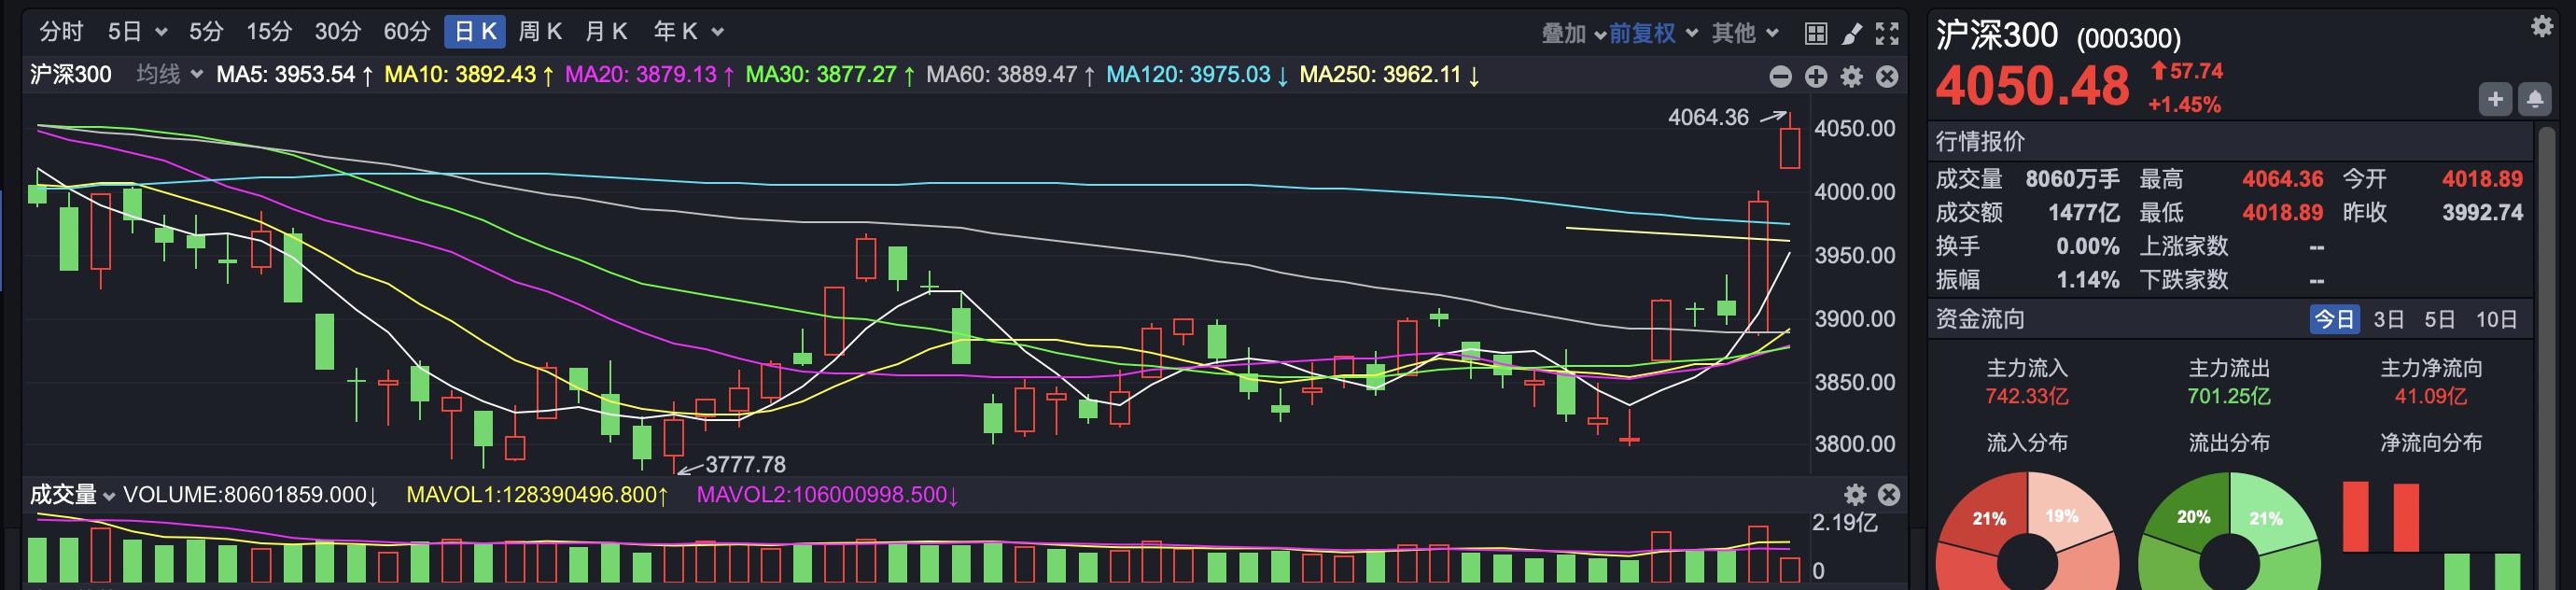Viewport: 2576px width, 590px height.
Task: Click the 沪深300 (000300) index title
Action: click(2058, 36)
